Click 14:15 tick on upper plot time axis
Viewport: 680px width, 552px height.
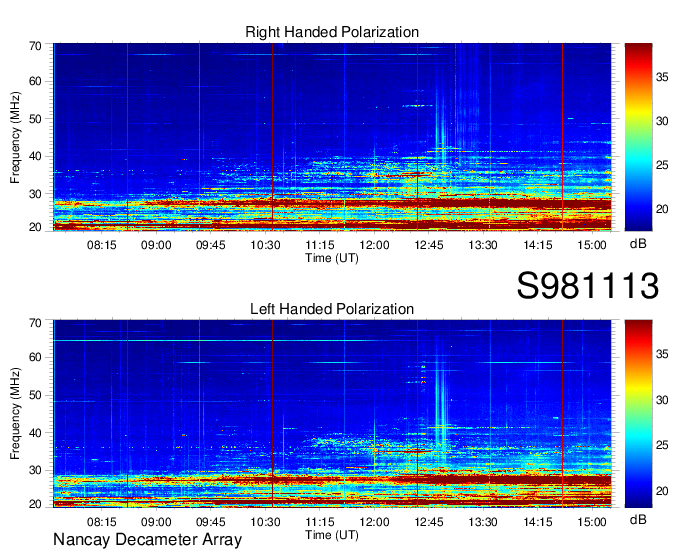538,245
